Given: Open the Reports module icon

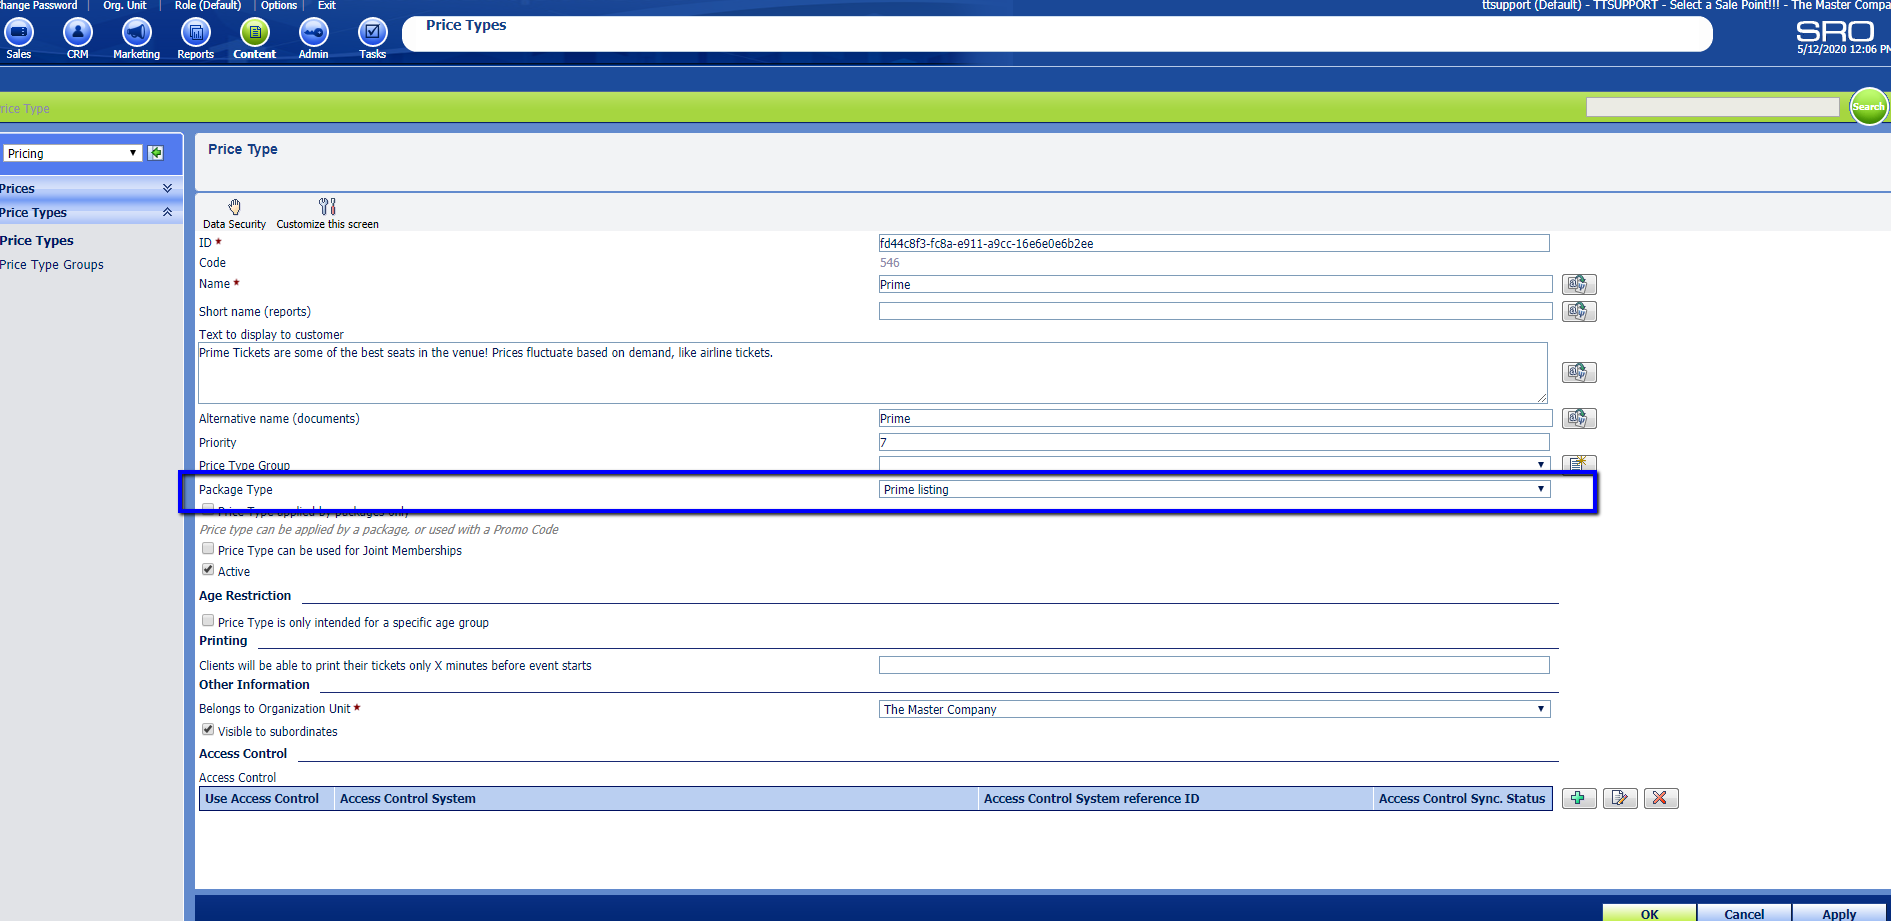Looking at the screenshot, I should pos(195,33).
